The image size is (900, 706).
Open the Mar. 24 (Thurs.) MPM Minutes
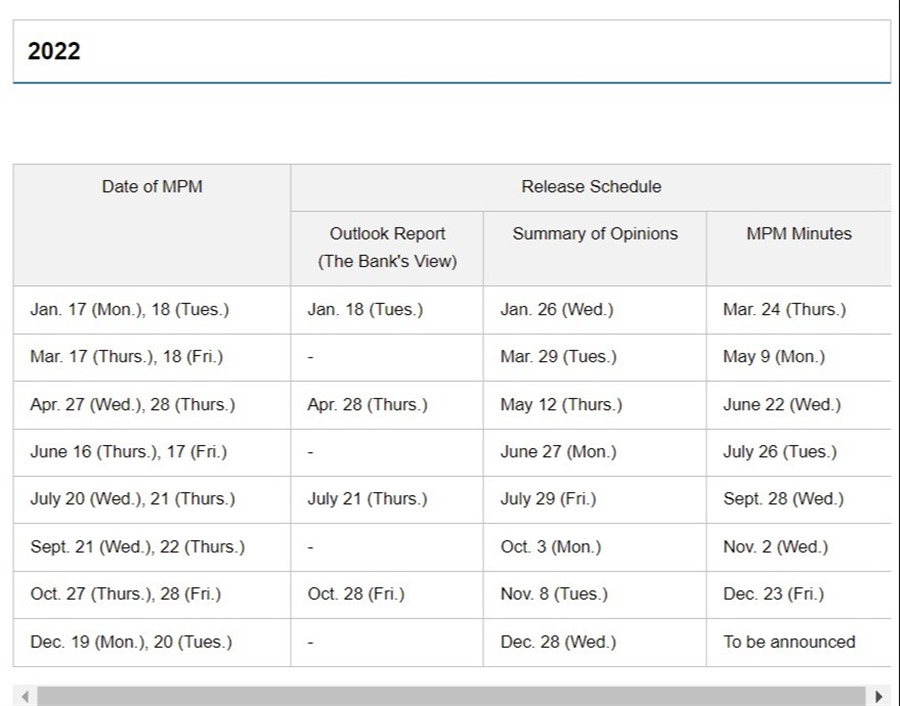click(784, 310)
